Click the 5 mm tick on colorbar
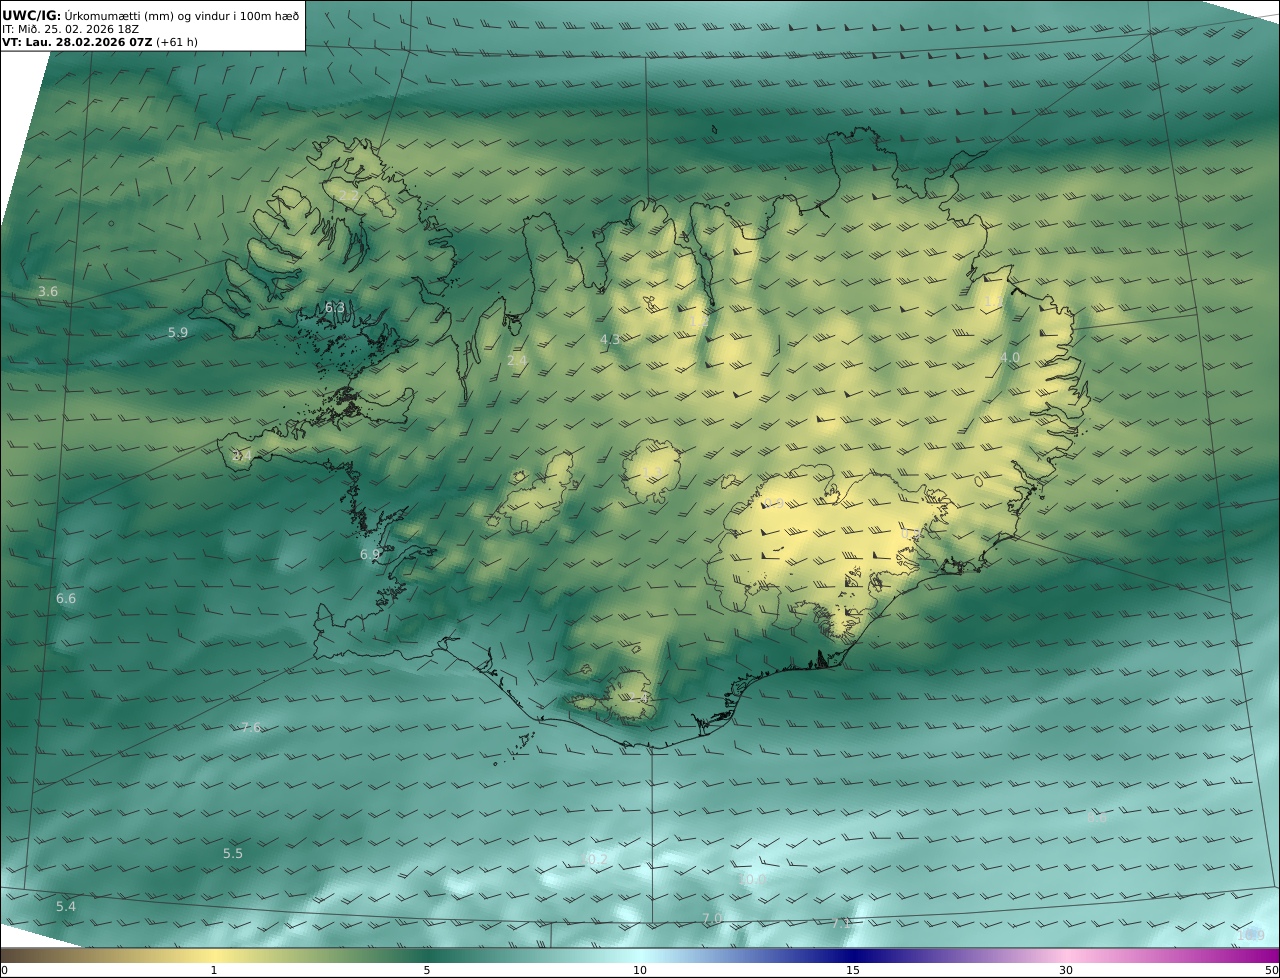1280x978 pixels. tap(427, 970)
